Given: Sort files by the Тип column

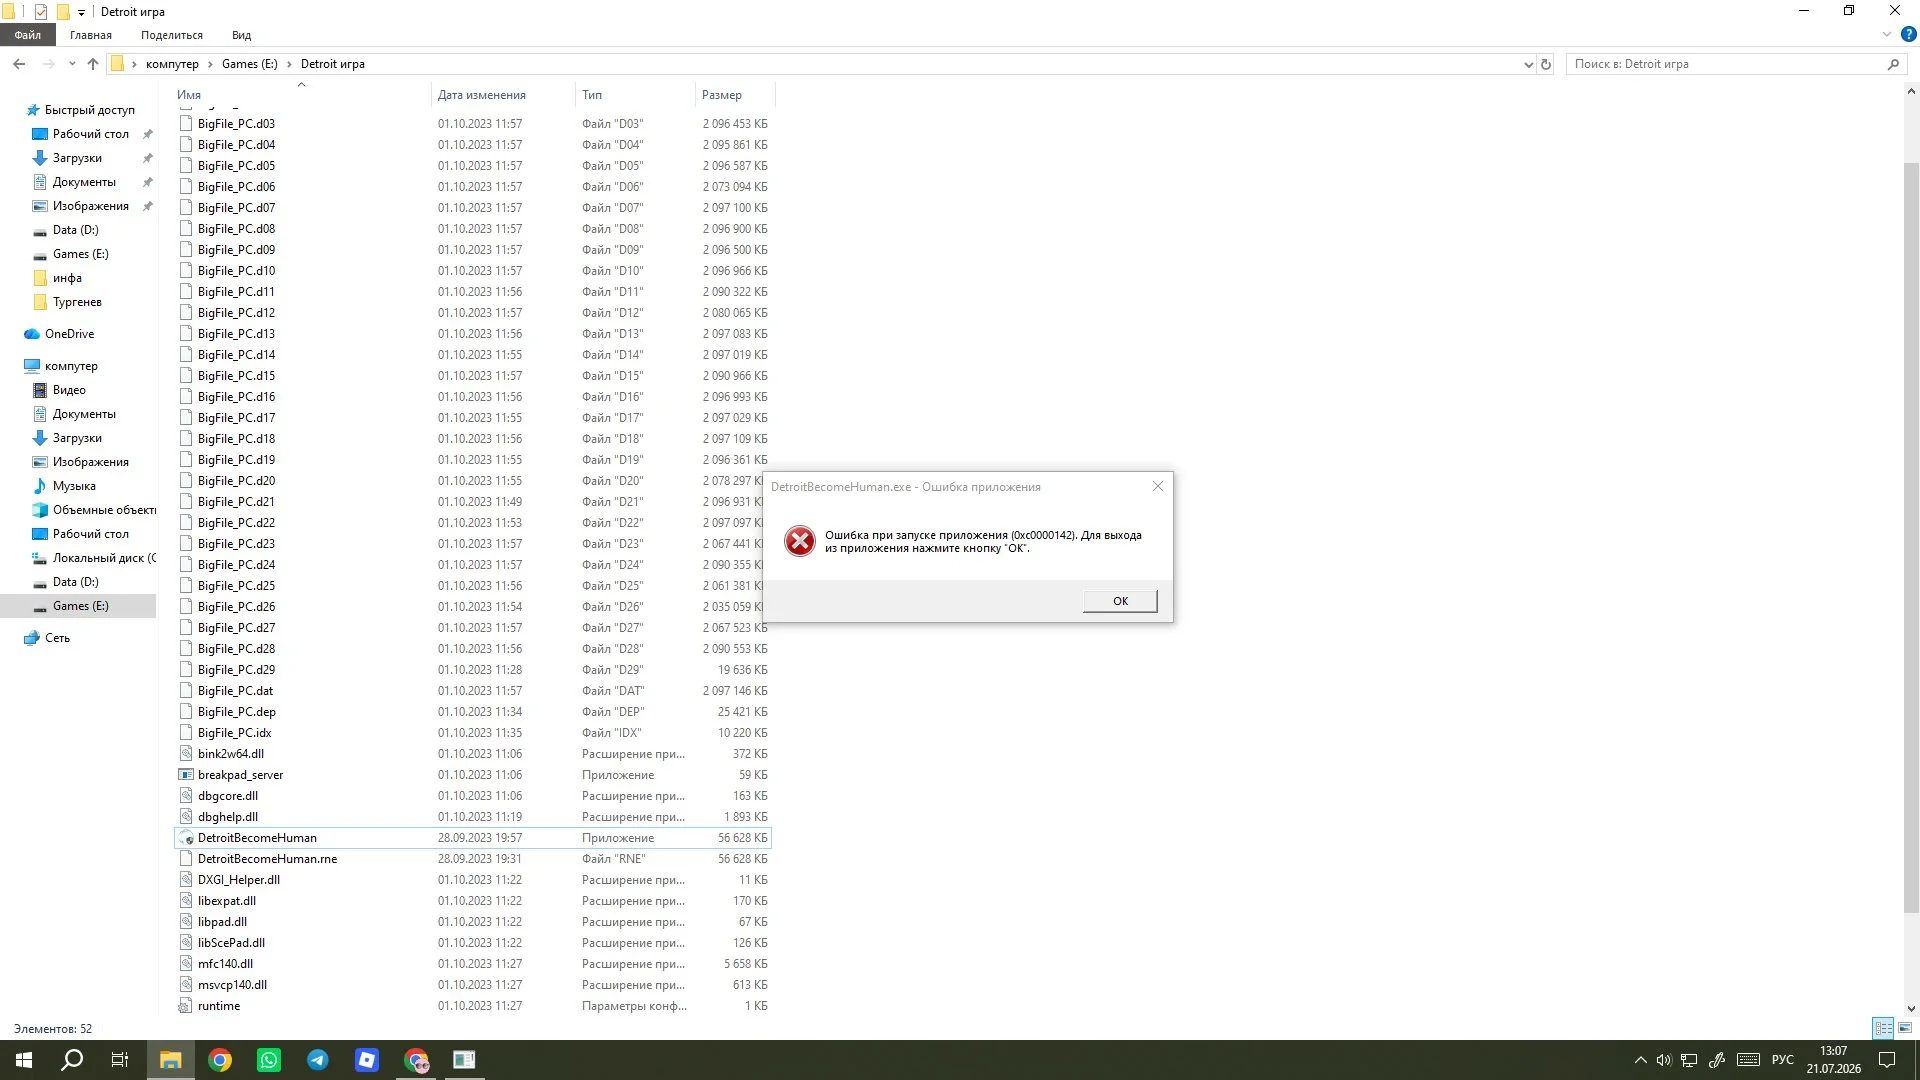Looking at the screenshot, I should point(635,95).
